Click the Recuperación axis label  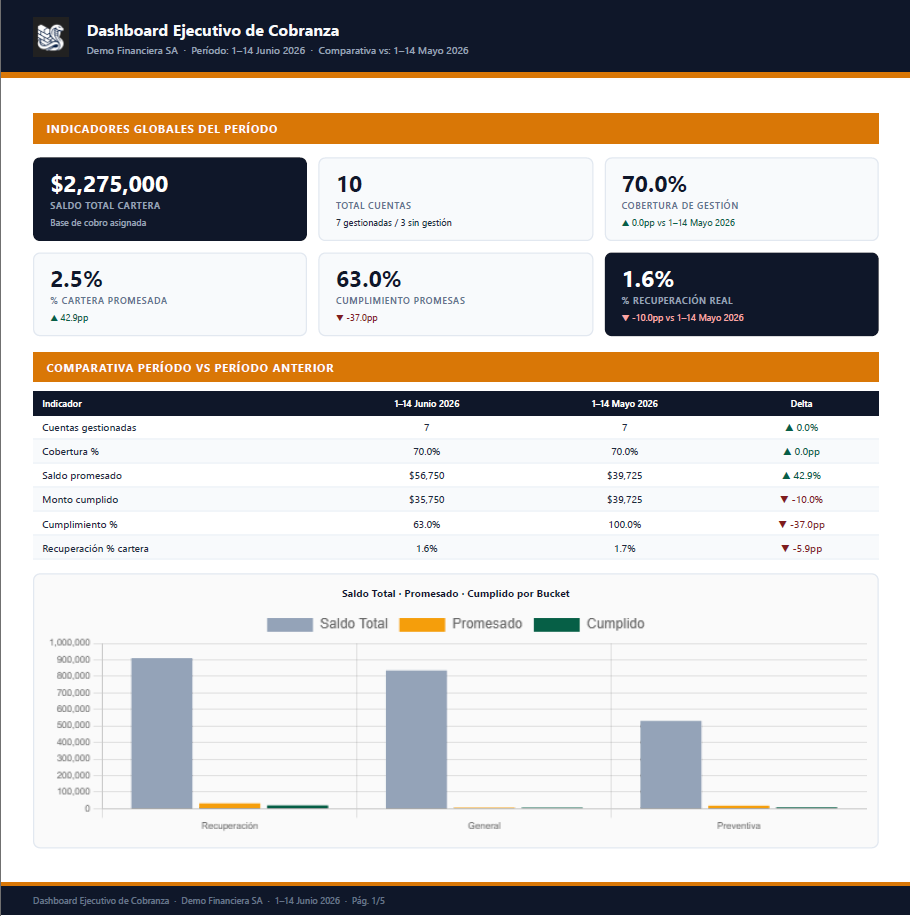[x=230, y=826]
